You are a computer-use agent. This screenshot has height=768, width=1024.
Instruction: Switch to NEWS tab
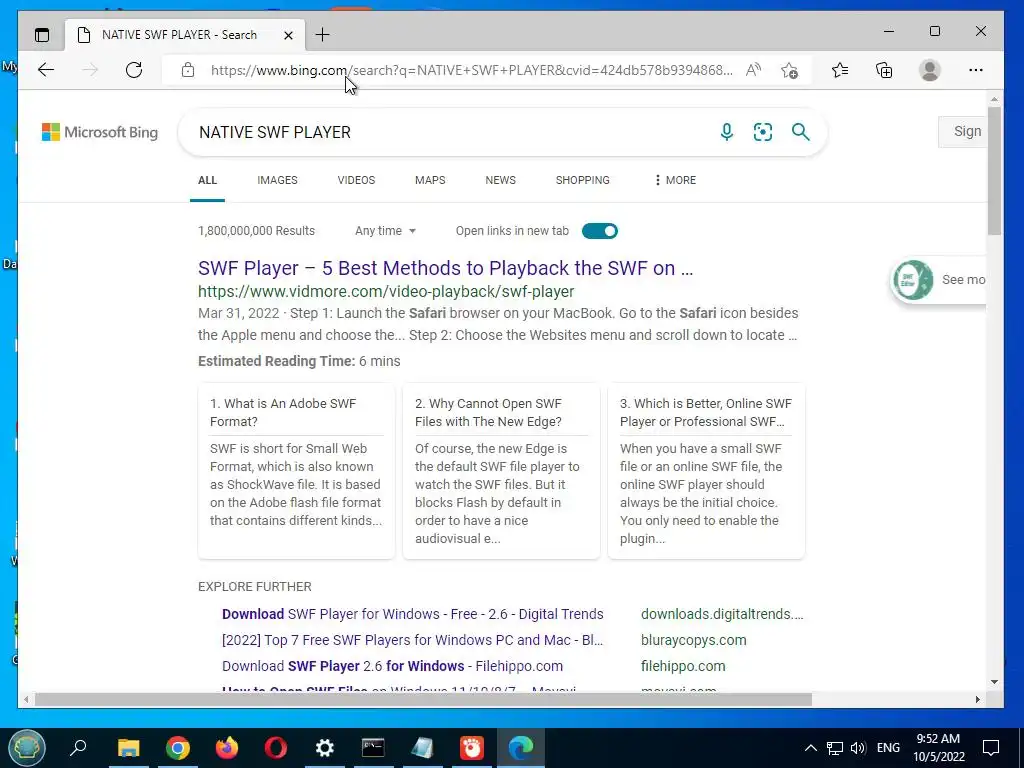(x=500, y=180)
